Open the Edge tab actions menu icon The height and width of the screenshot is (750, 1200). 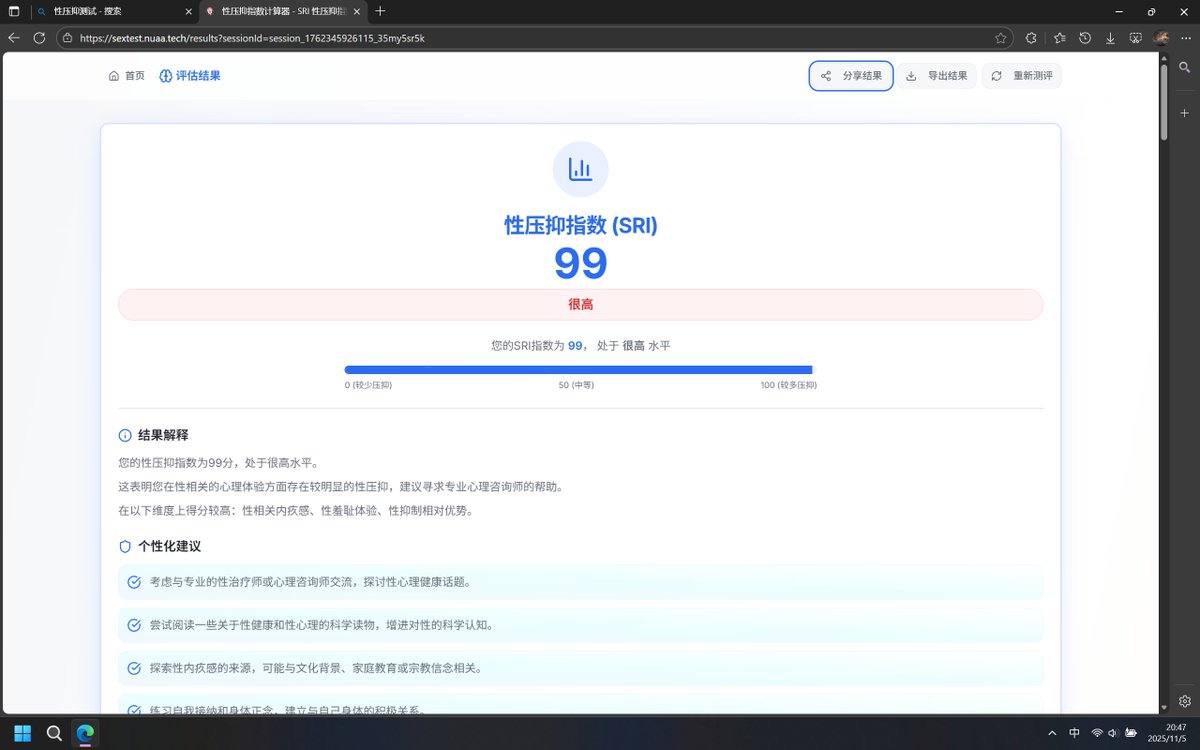[14, 11]
